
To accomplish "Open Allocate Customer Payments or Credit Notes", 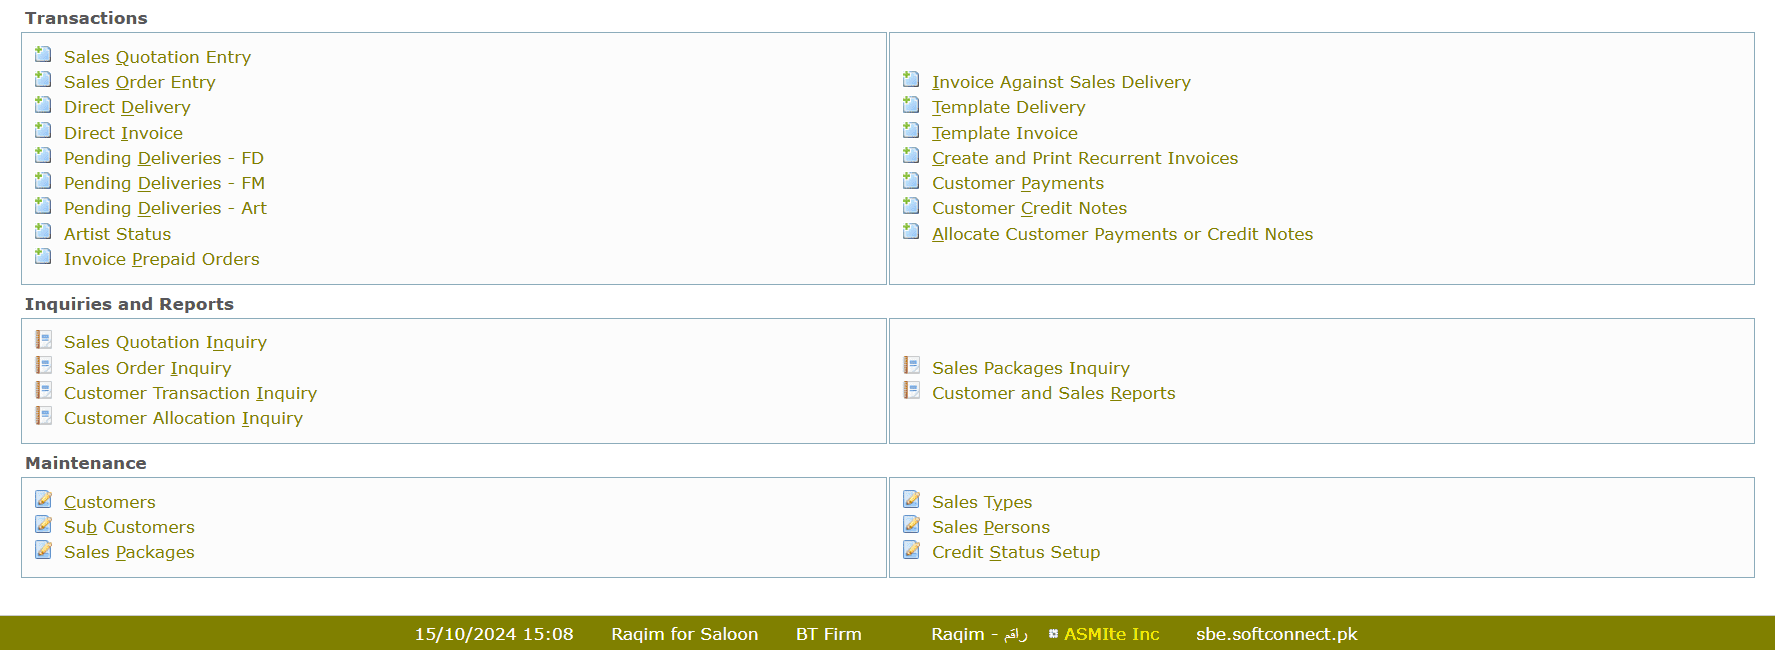I will point(1122,234).
